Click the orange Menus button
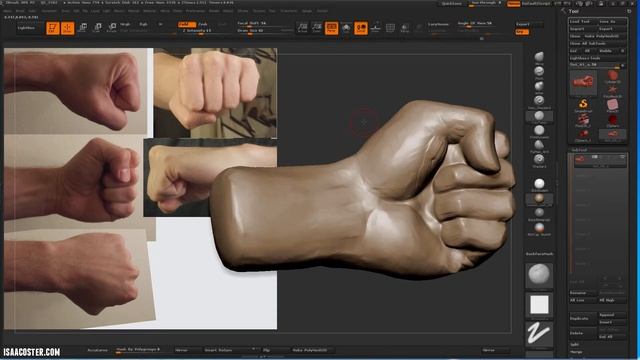The width and height of the screenshot is (640, 360). coord(513,4)
